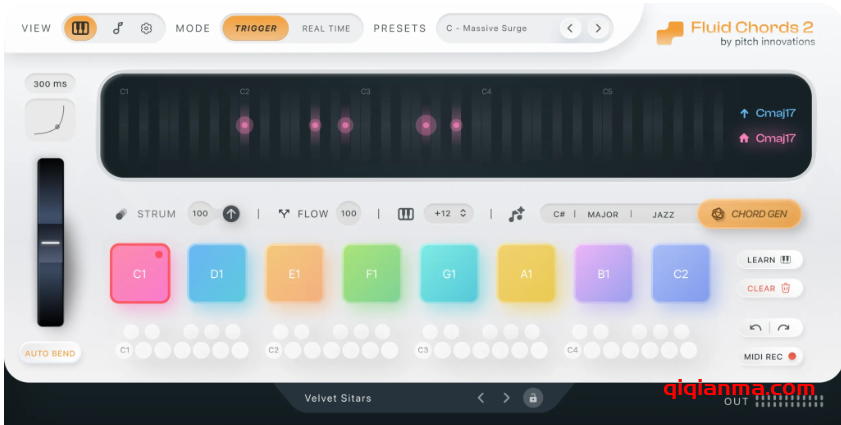This screenshot has height=425, width=841.
Task: Trigger the purple B1 chord pad
Action: [x=603, y=274]
